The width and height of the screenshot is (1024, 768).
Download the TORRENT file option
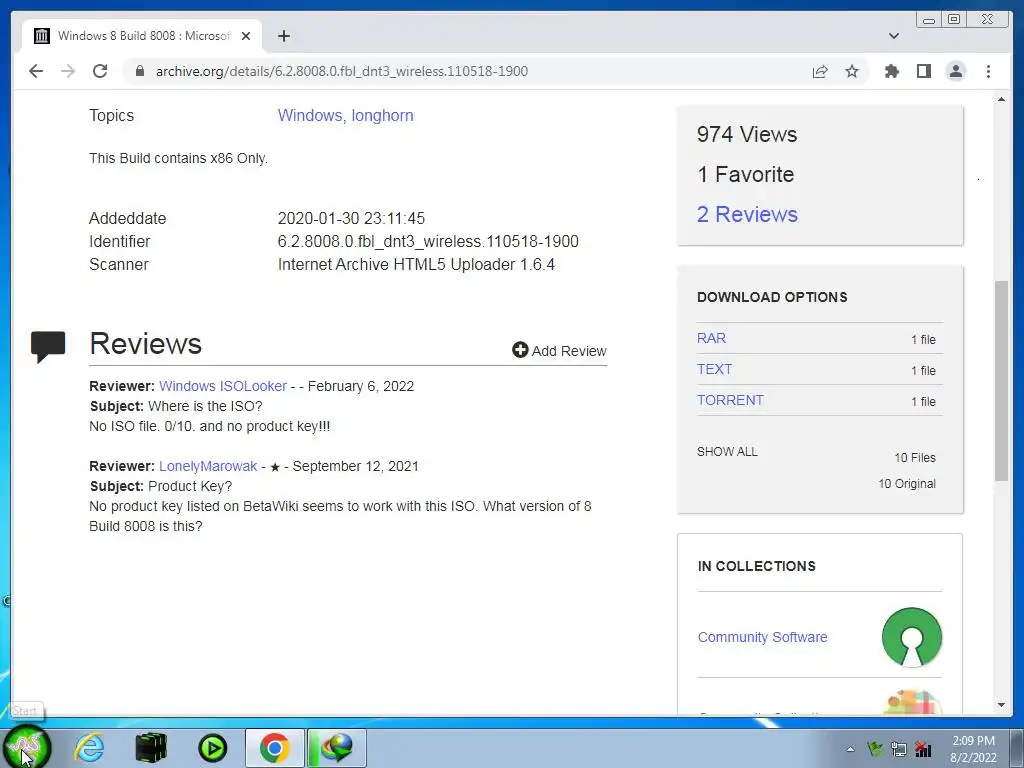coord(730,400)
